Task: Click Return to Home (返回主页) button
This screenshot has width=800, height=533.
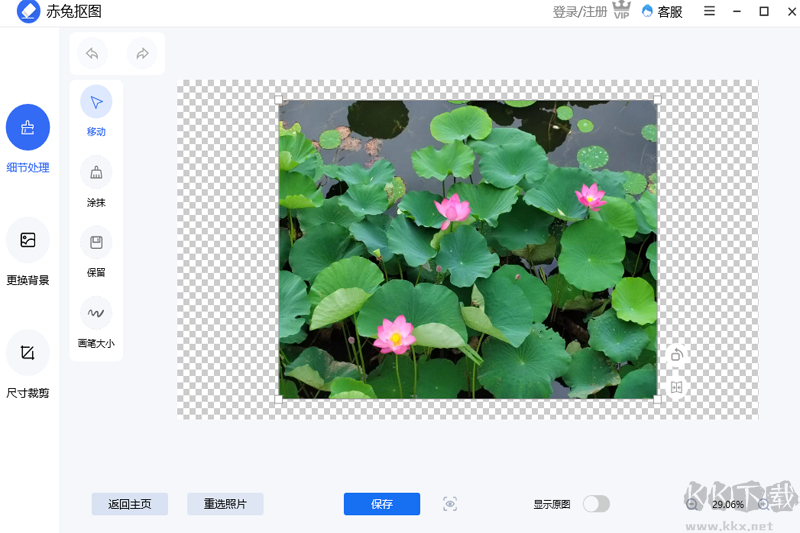Action: (x=130, y=504)
